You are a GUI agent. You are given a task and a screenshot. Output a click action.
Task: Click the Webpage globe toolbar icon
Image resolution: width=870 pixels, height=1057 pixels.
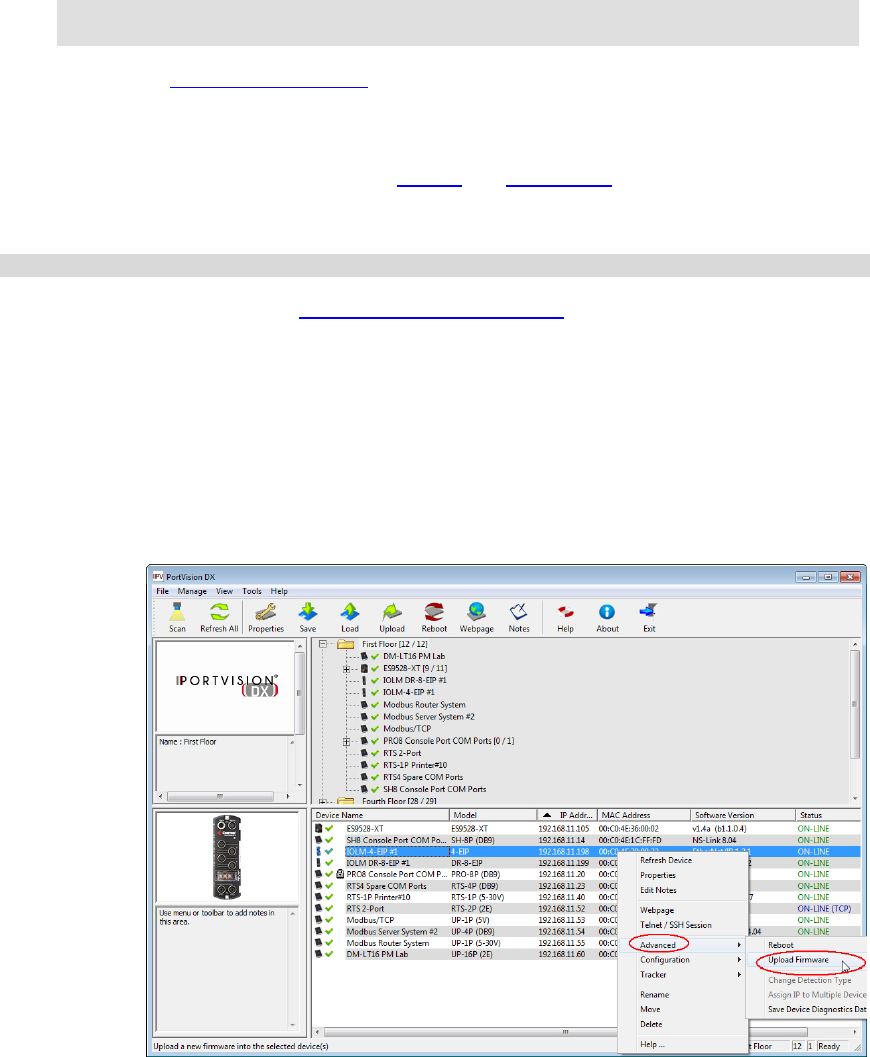[x=476, y=612]
